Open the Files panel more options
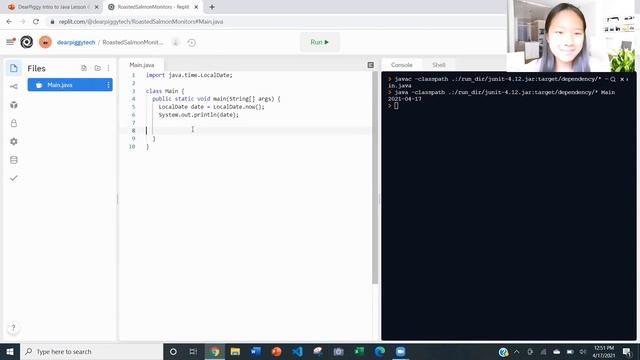Image resolution: width=640 pixels, height=360 pixels. 109,68
